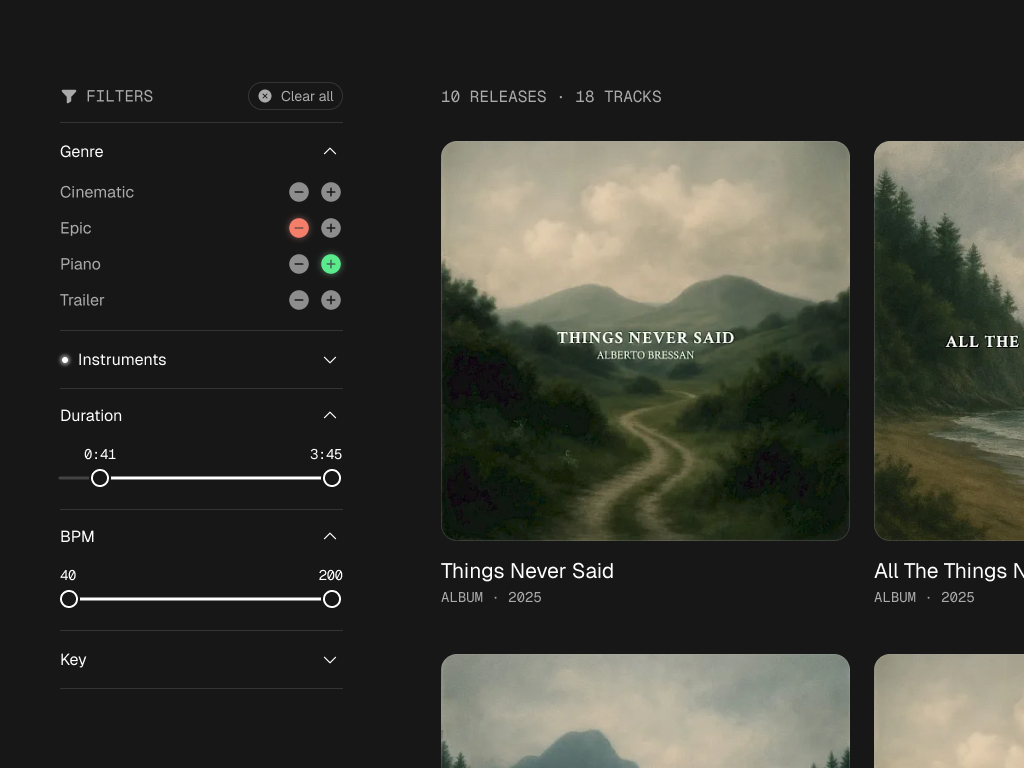Image resolution: width=1024 pixels, height=768 pixels.
Task: Click the Clear all filters button
Action: (x=295, y=96)
